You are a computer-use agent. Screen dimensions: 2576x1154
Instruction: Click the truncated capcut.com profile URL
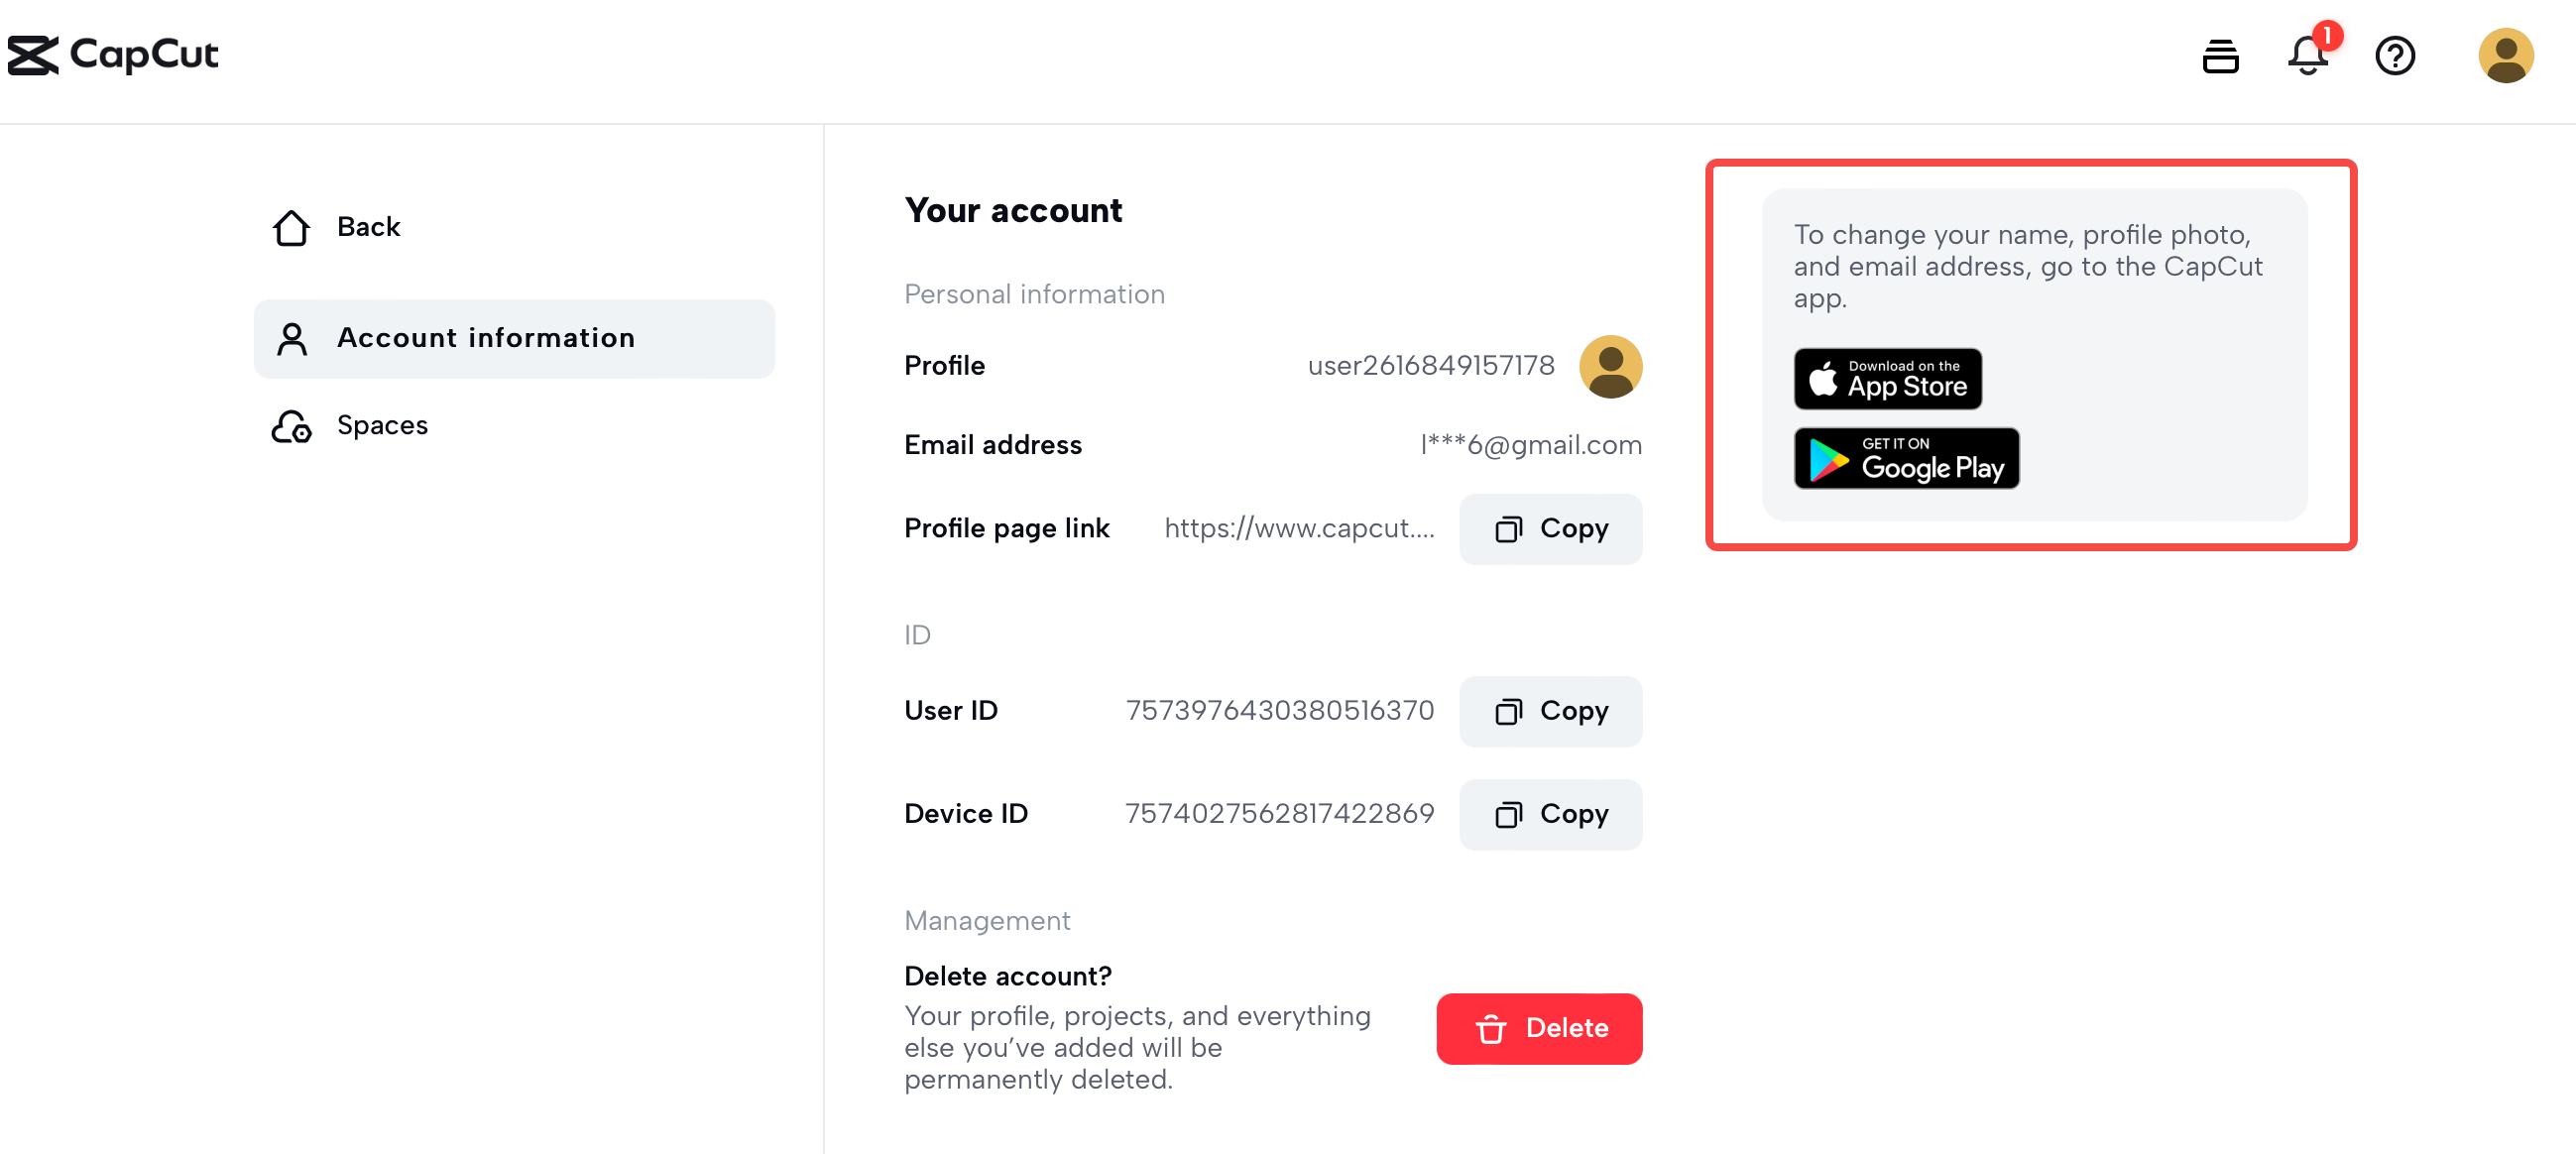tap(1300, 529)
